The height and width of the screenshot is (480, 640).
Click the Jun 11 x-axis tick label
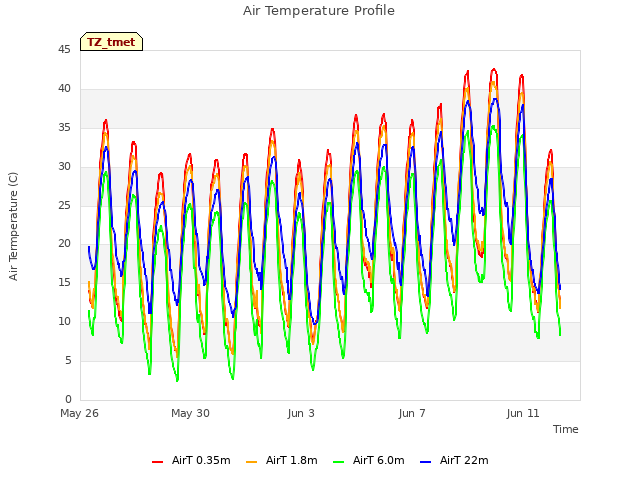tap(523, 413)
